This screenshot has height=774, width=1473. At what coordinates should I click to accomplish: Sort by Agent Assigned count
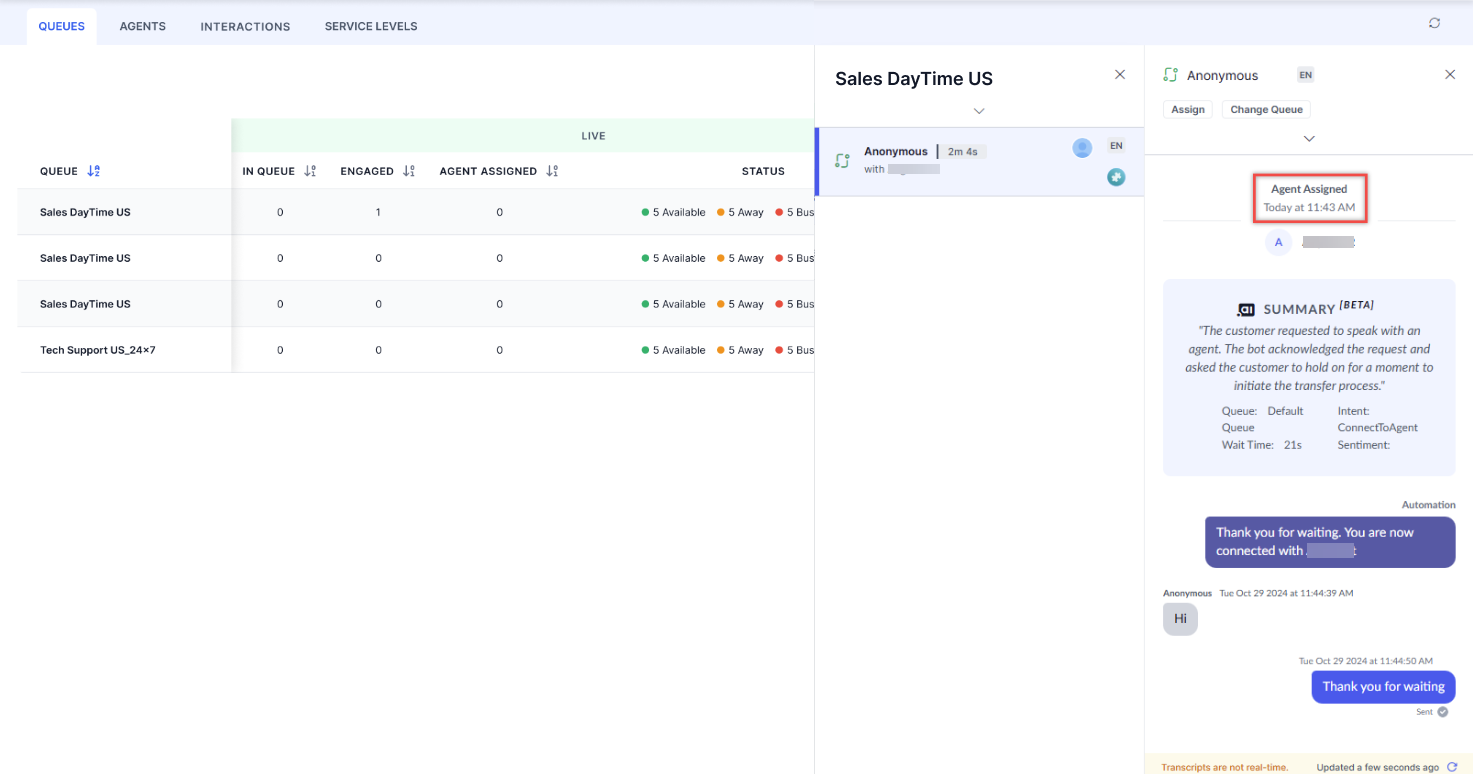coord(552,171)
